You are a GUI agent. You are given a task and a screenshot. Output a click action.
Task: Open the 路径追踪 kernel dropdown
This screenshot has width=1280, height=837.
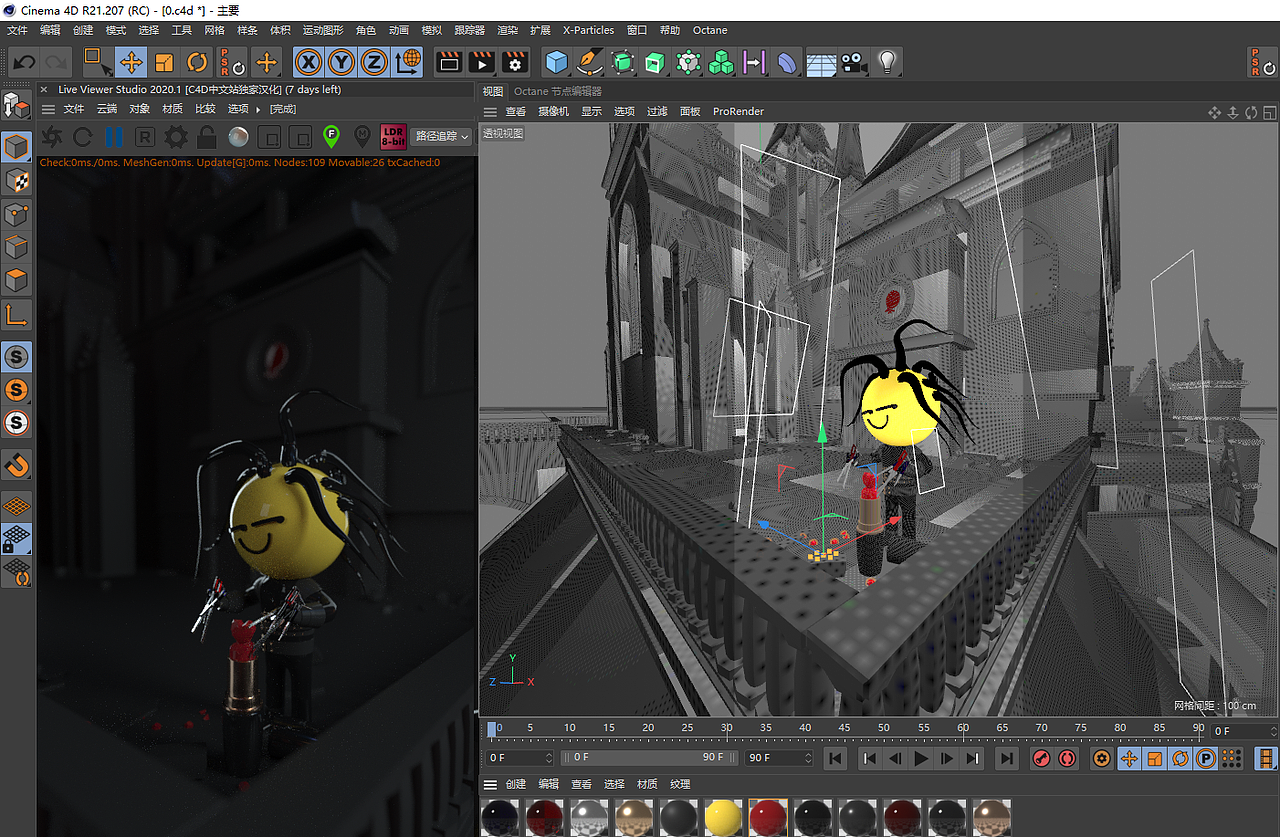(441, 136)
